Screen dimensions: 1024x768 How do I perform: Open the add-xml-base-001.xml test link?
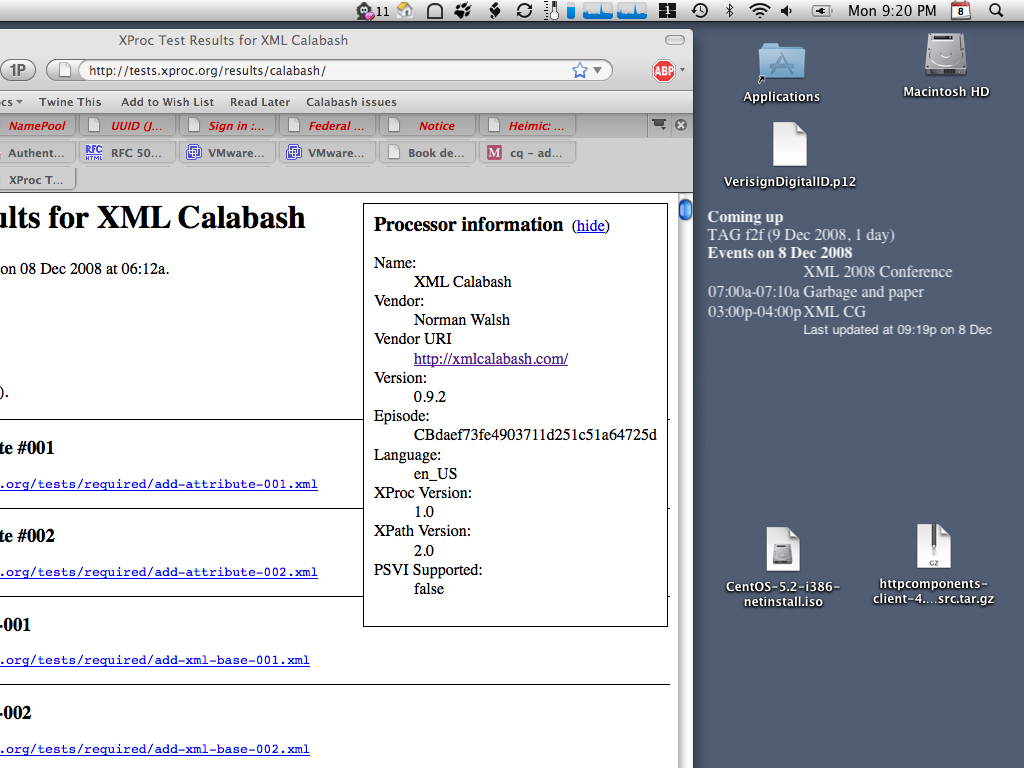(x=155, y=660)
